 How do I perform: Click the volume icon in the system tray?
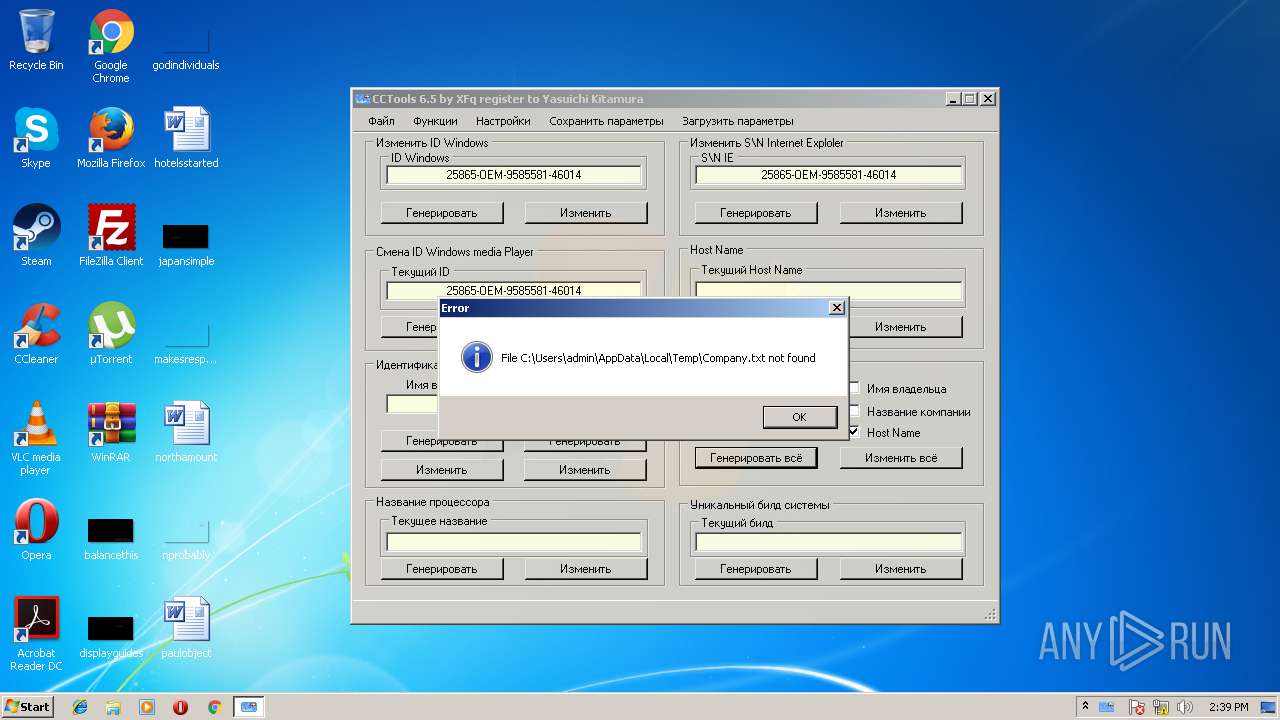1185,707
